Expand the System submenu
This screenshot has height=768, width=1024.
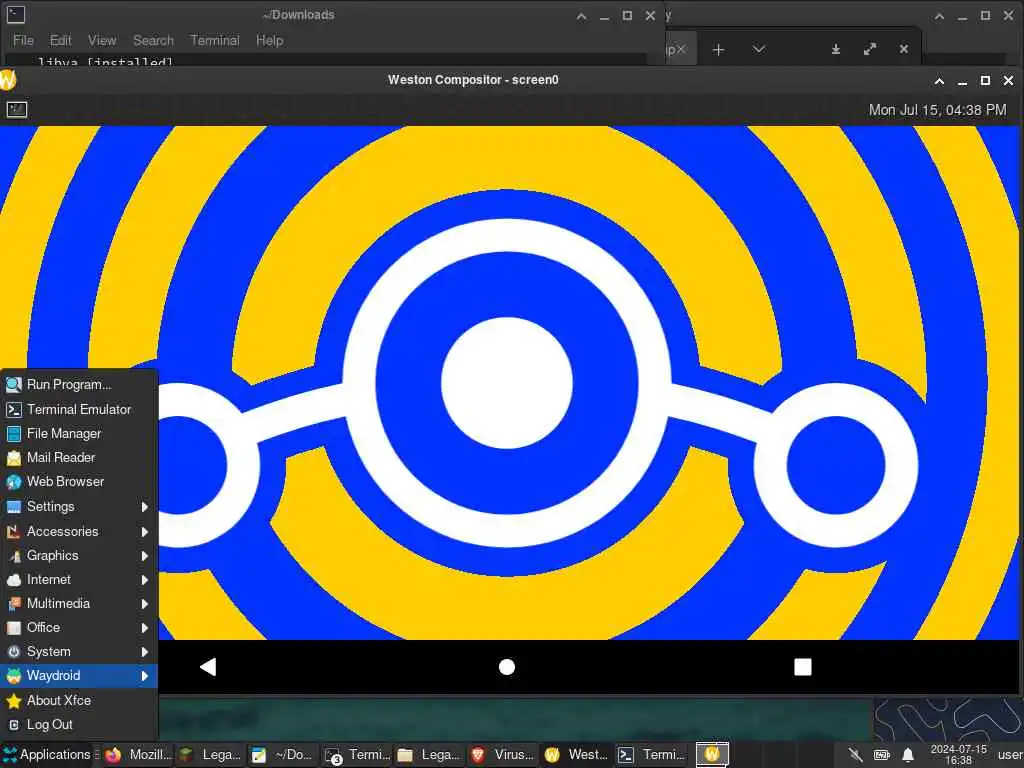click(79, 652)
